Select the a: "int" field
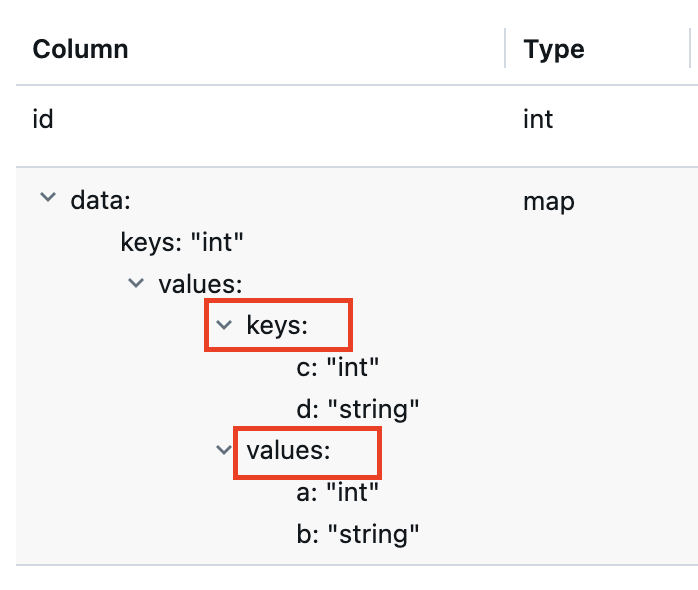Image resolution: width=698 pixels, height=590 pixels. 337,492
